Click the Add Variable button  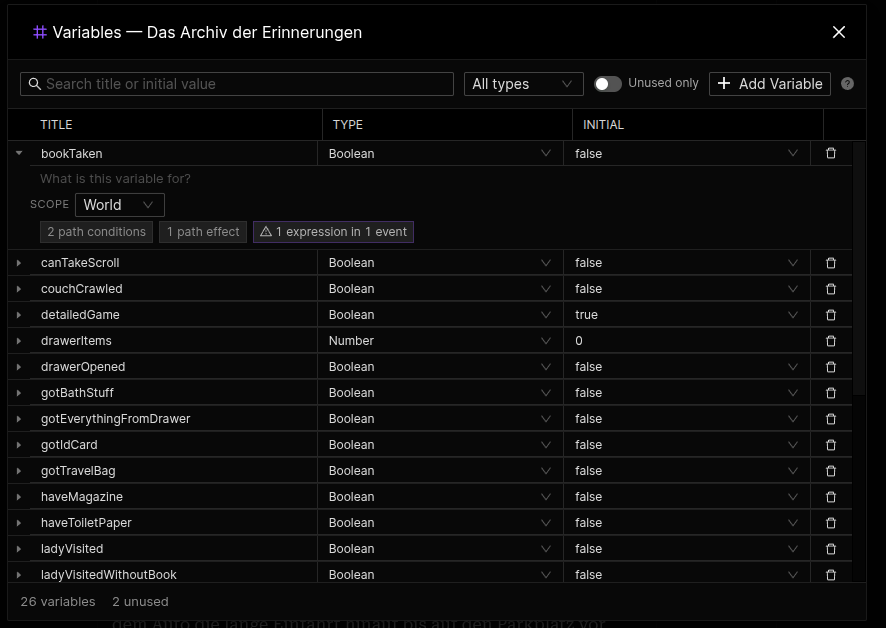click(x=770, y=84)
